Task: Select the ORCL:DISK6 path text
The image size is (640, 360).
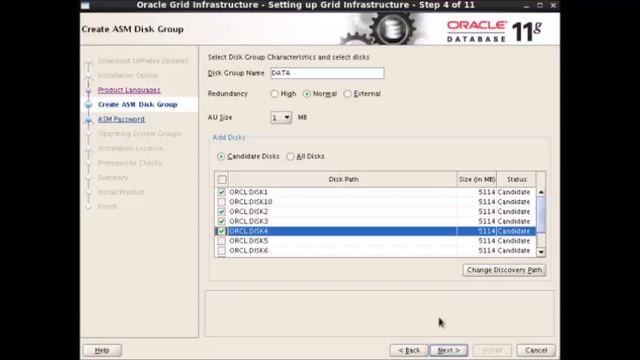Action: pyautogui.click(x=248, y=251)
